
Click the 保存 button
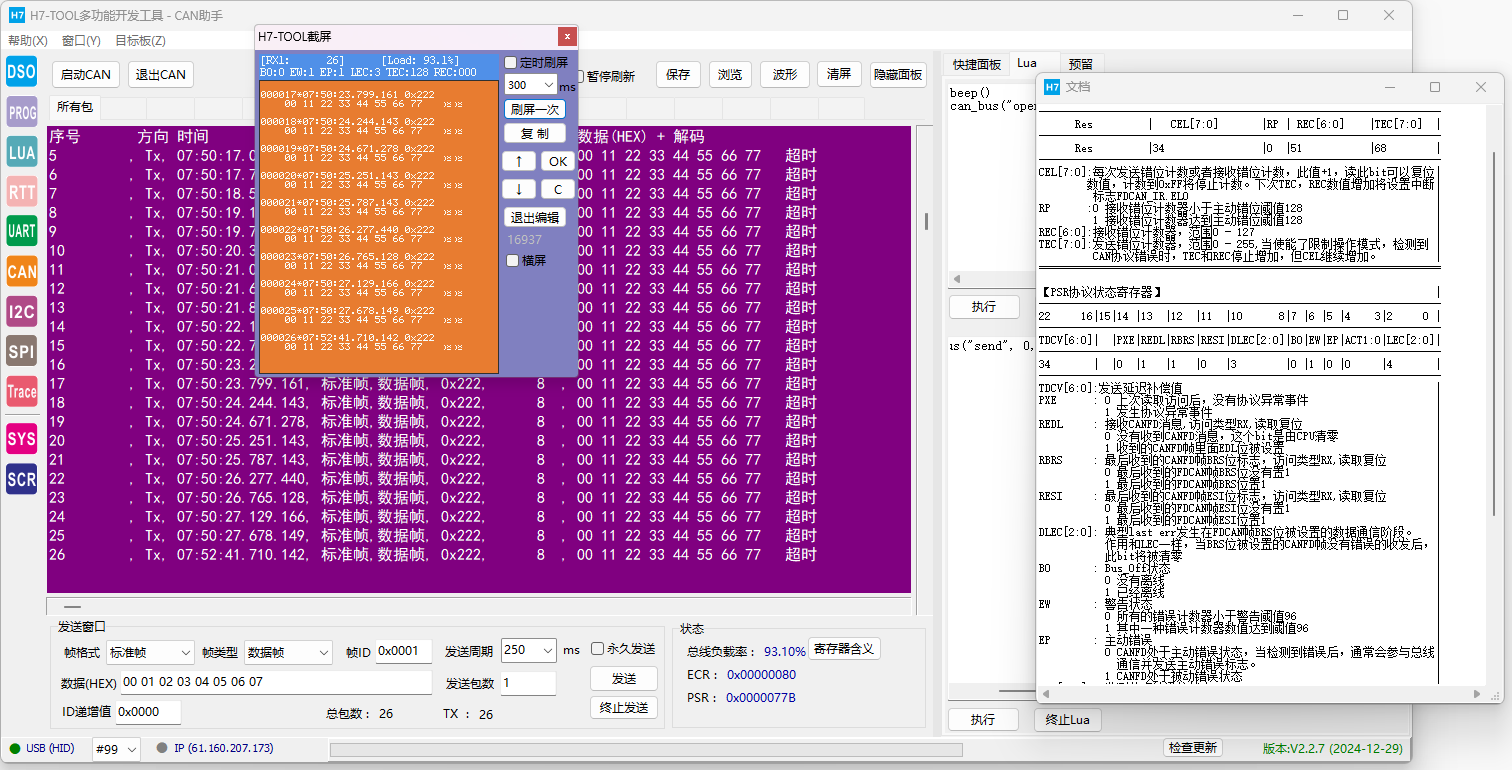point(678,75)
